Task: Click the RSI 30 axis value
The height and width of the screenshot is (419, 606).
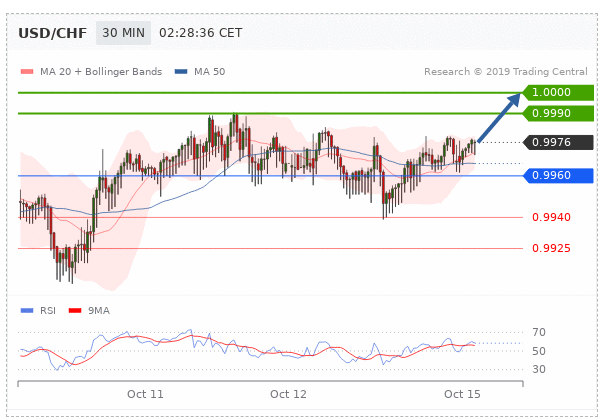Action: coord(539,369)
